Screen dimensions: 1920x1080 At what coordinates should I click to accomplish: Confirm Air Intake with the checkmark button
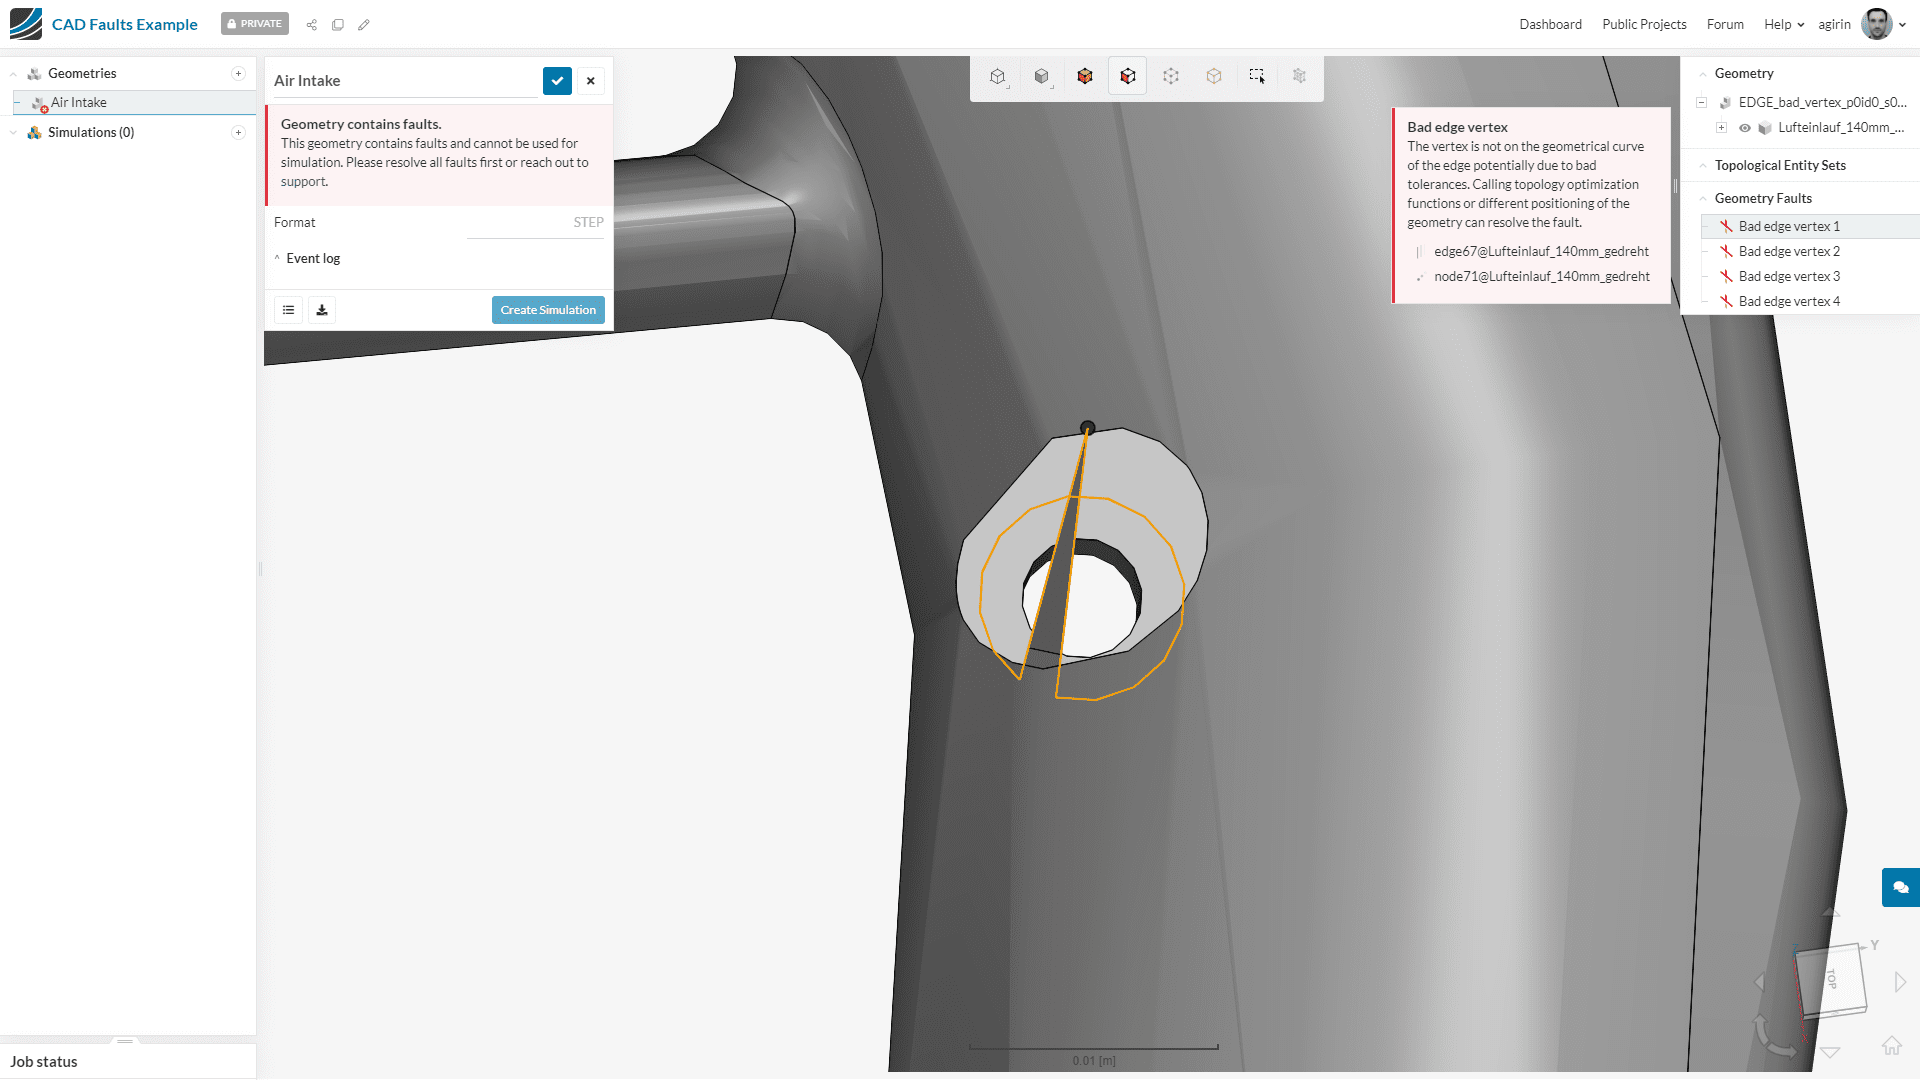point(557,81)
